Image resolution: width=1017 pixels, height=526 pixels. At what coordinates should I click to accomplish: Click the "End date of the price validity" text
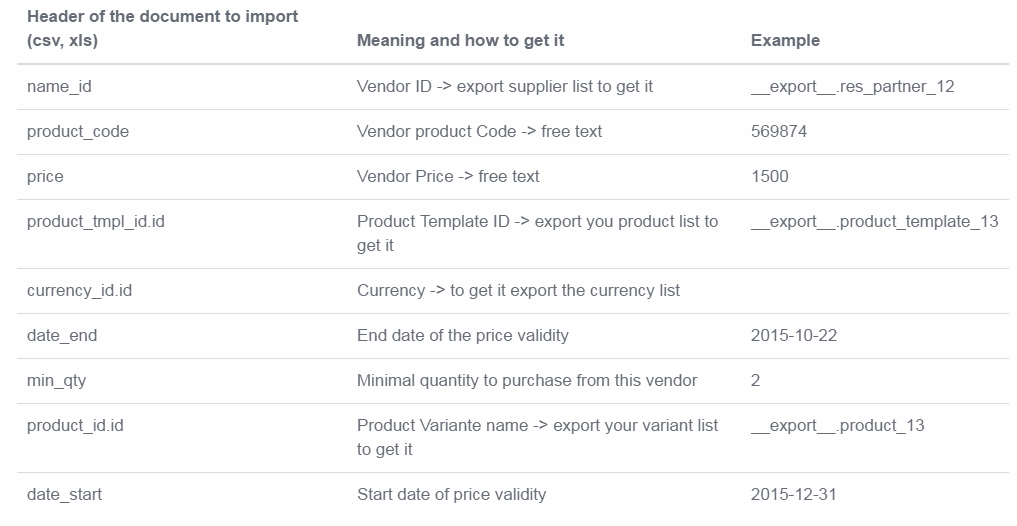tap(462, 336)
